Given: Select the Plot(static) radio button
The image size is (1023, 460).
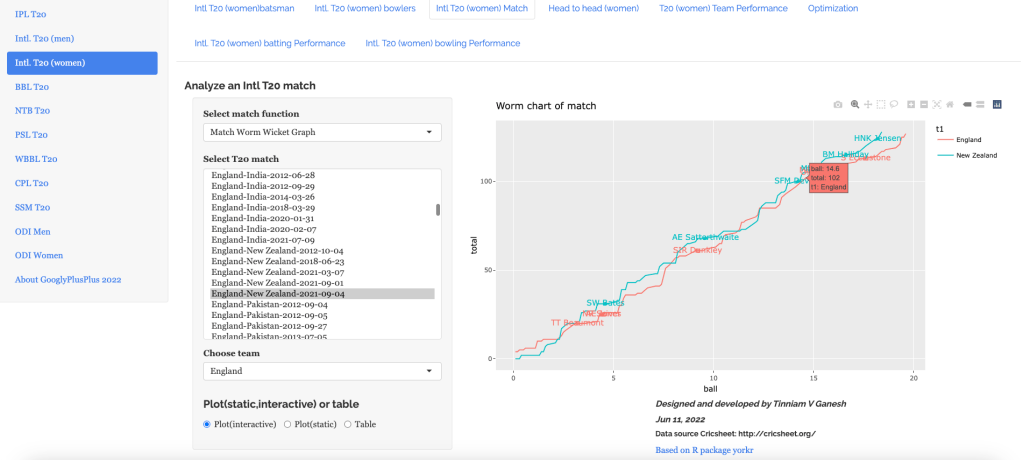Looking at the screenshot, I should point(288,424).
